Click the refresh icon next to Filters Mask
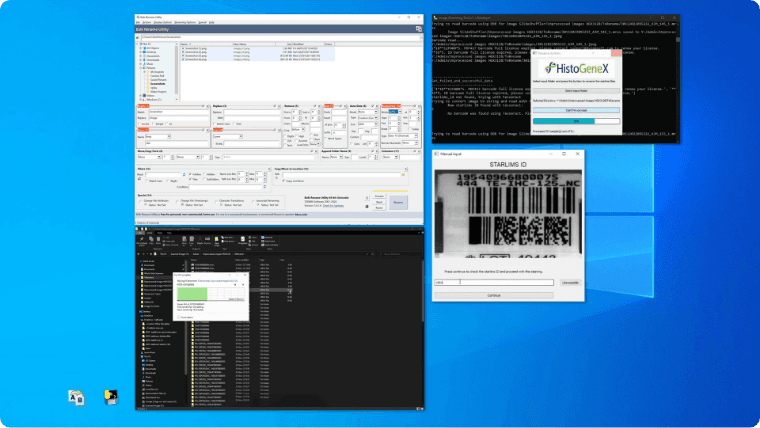 184,174
